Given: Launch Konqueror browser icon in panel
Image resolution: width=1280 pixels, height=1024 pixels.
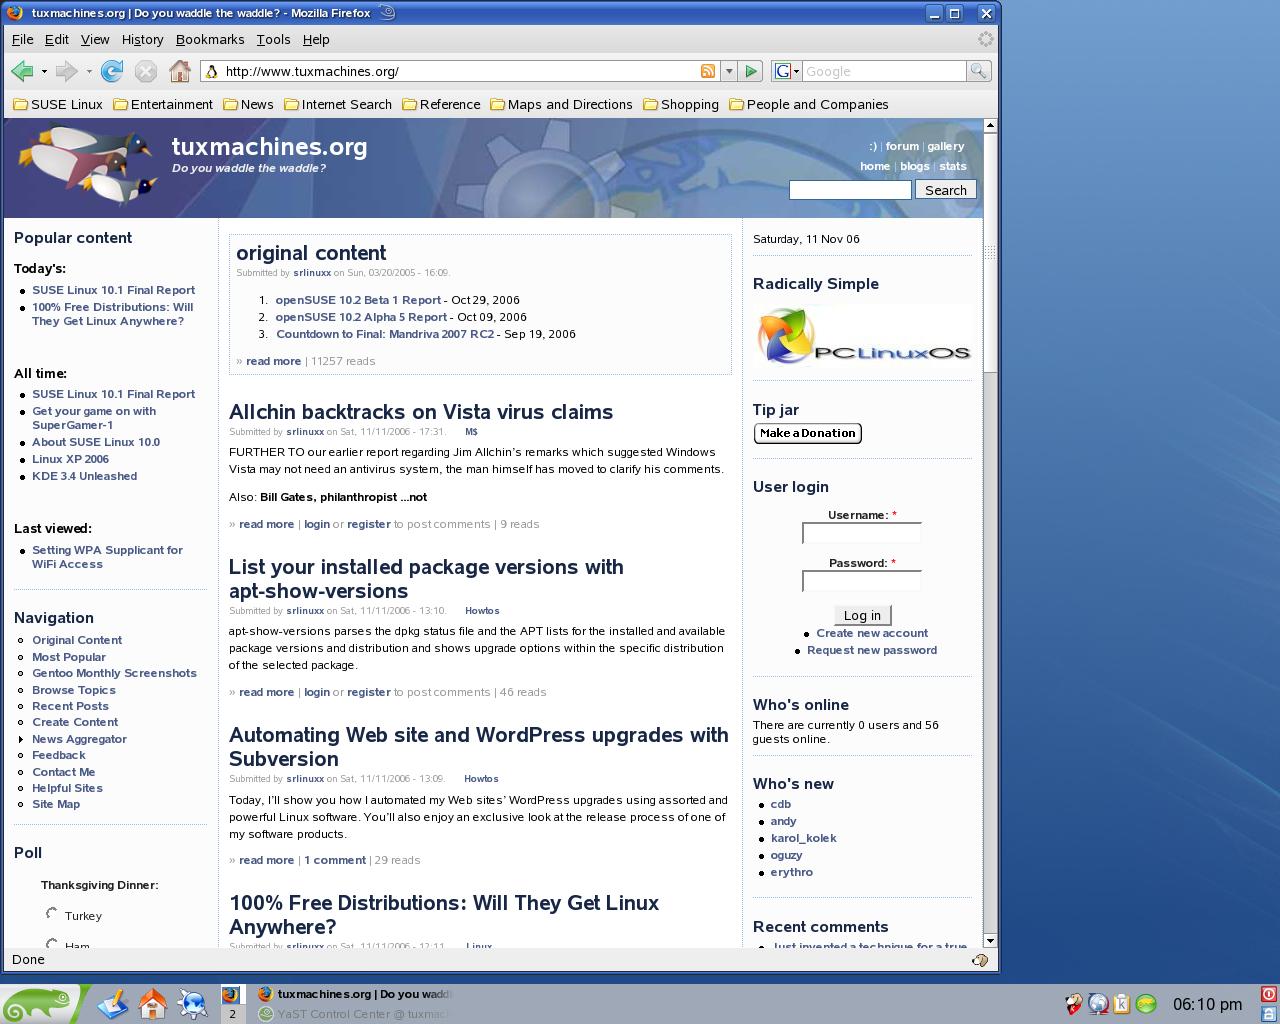Looking at the screenshot, I should click(x=193, y=1003).
